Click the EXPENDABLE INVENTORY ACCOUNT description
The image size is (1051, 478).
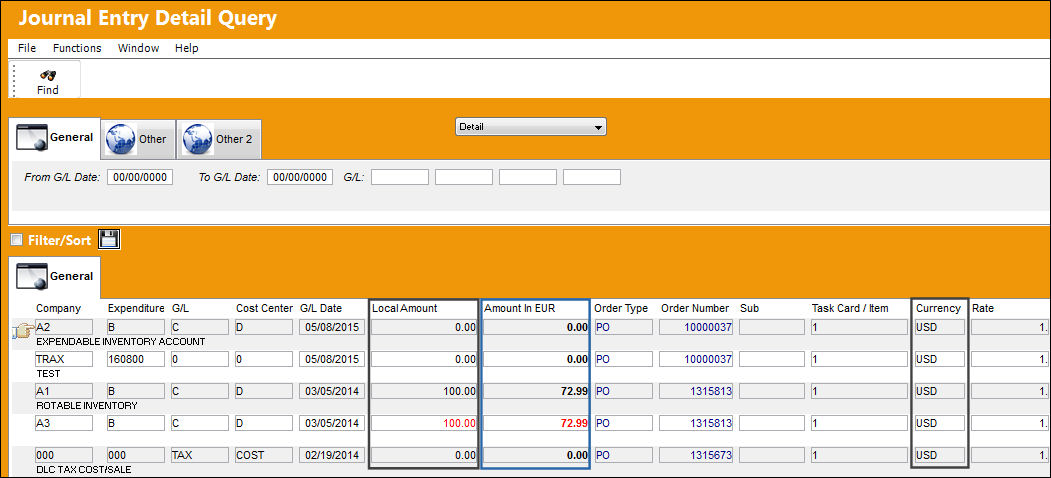120,341
